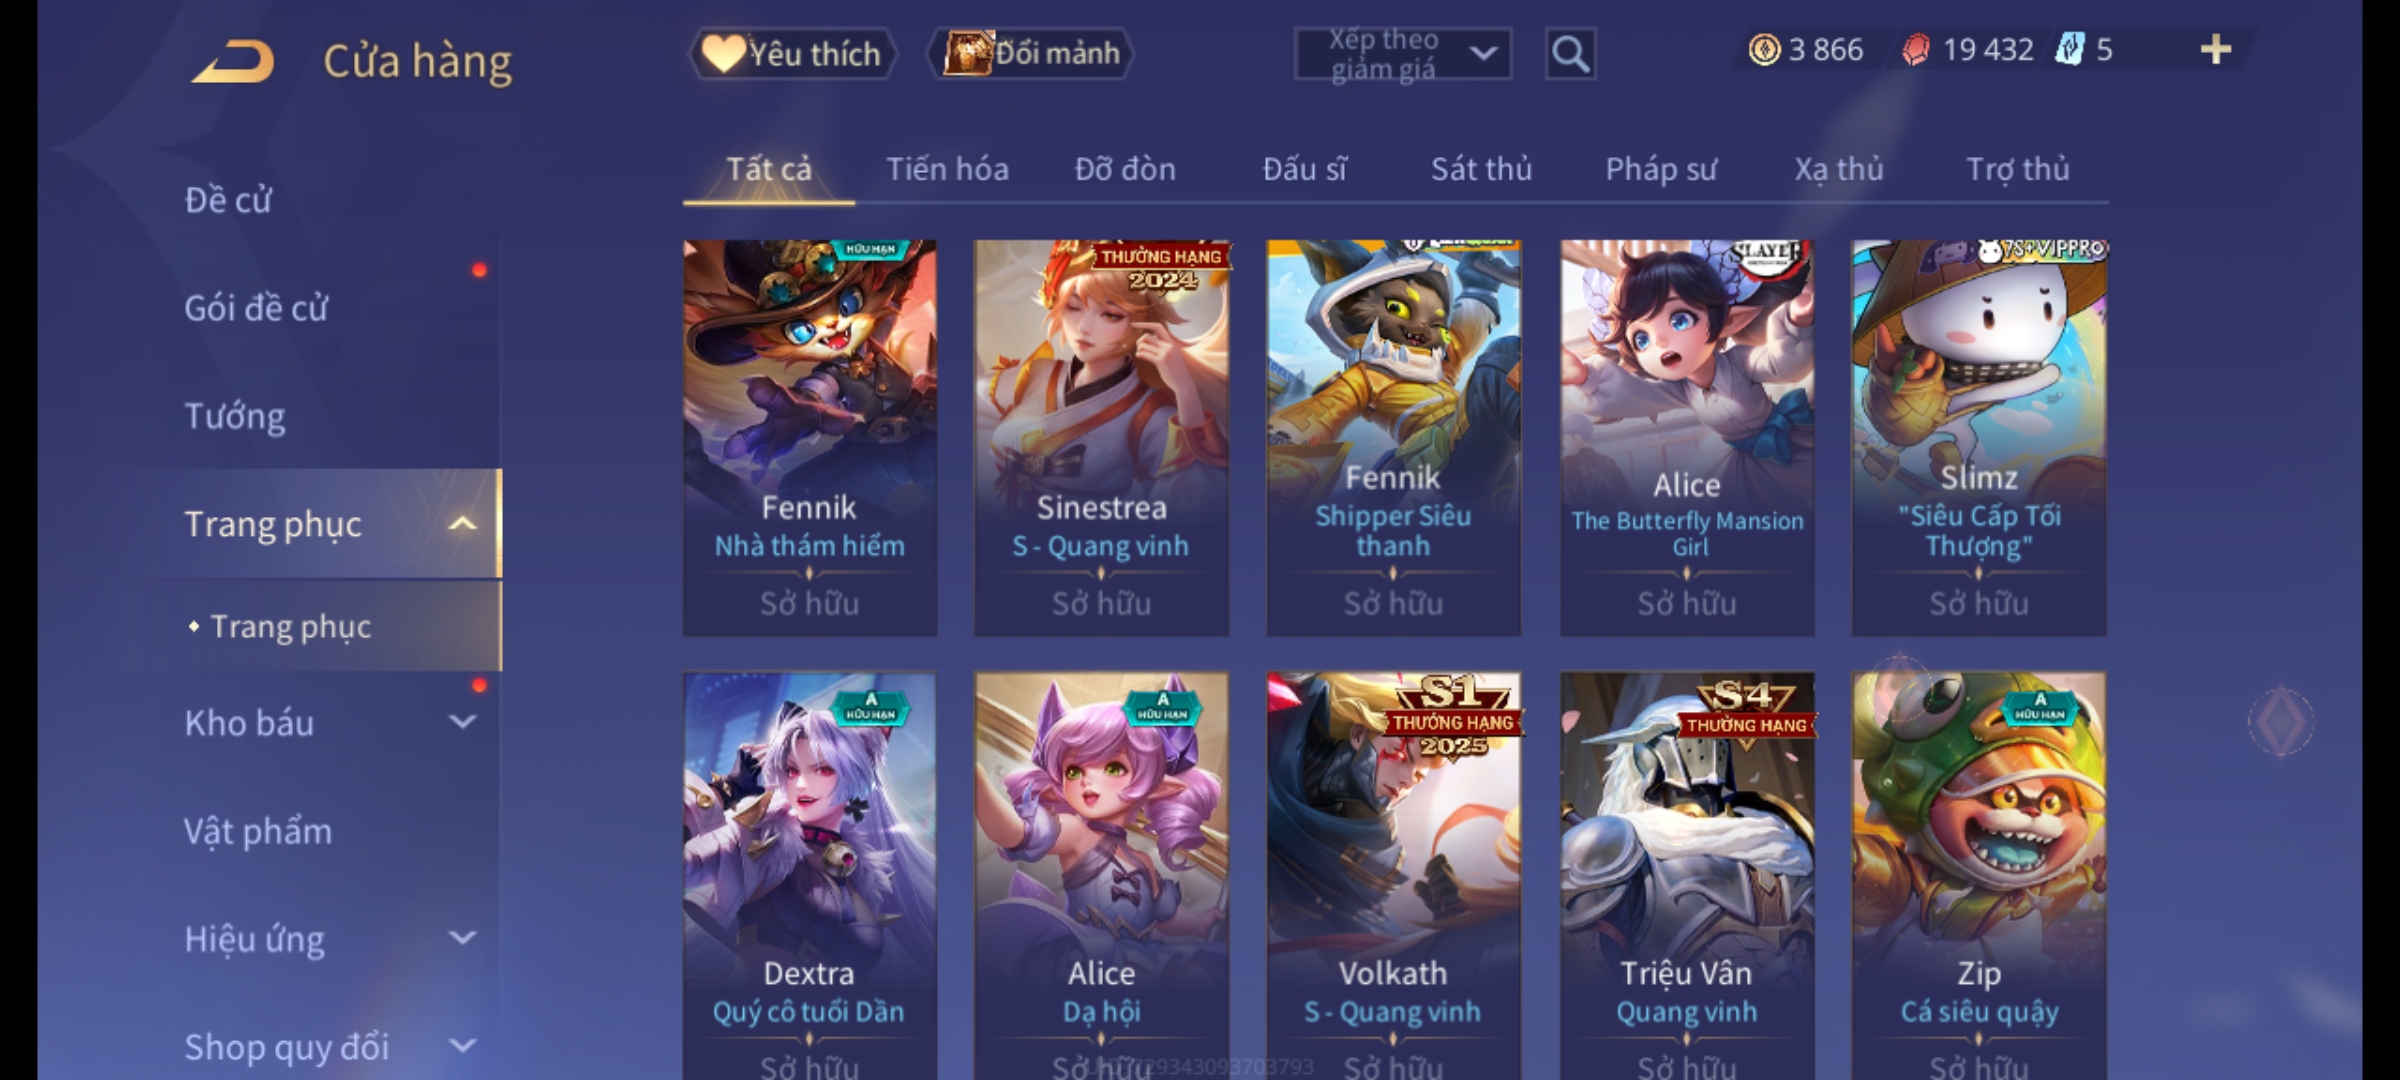Viewport: 2400px width, 1080px height.
Task: Tap the back arrow icon beside Cửa hàng
Action: pos(233,61)
